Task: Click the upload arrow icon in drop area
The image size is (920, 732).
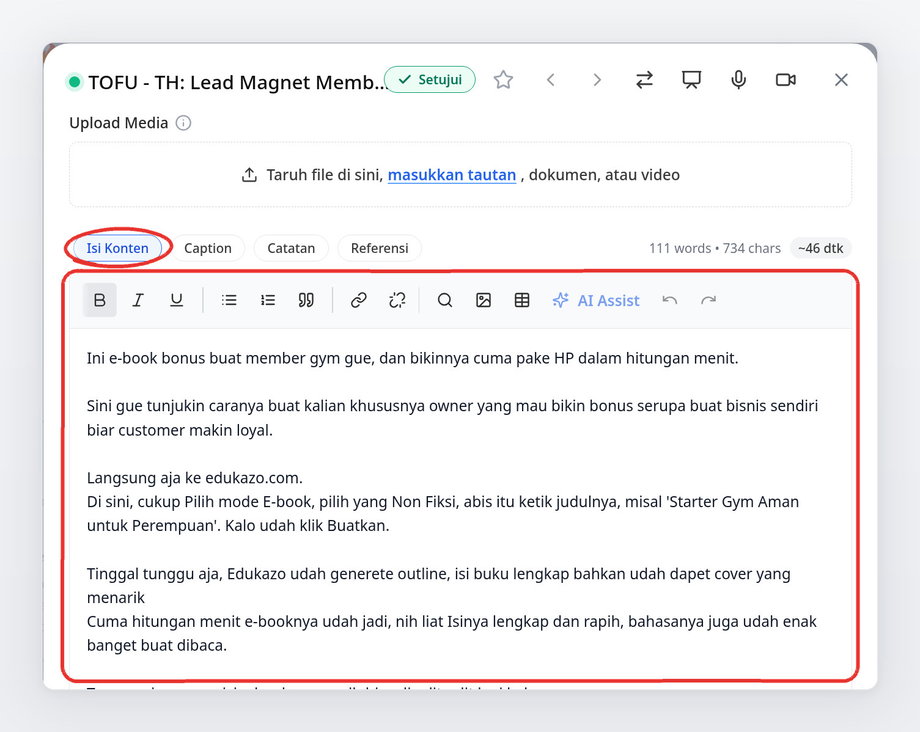Action: [x=249, y=175]
